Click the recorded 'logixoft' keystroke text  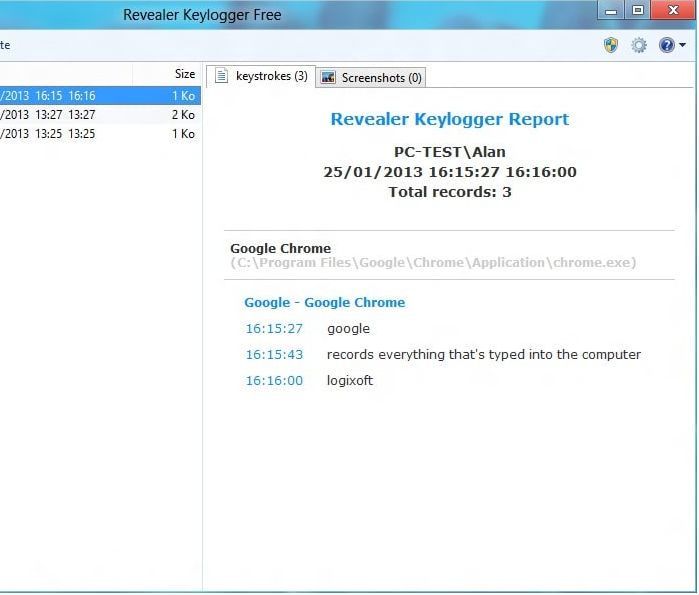pos(349,381)
